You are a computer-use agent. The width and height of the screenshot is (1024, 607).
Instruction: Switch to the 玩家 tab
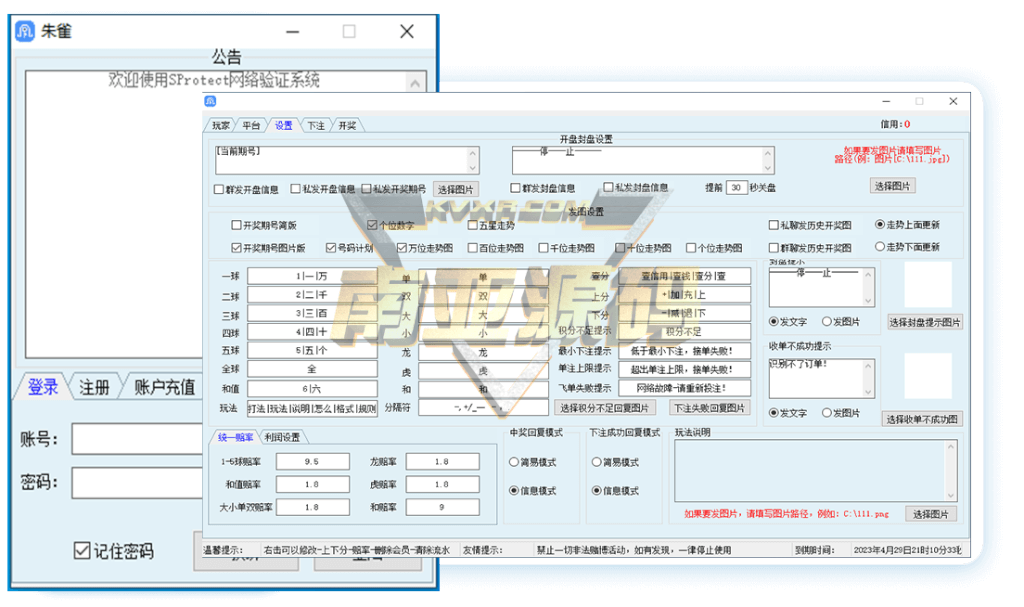click(221, 125)
